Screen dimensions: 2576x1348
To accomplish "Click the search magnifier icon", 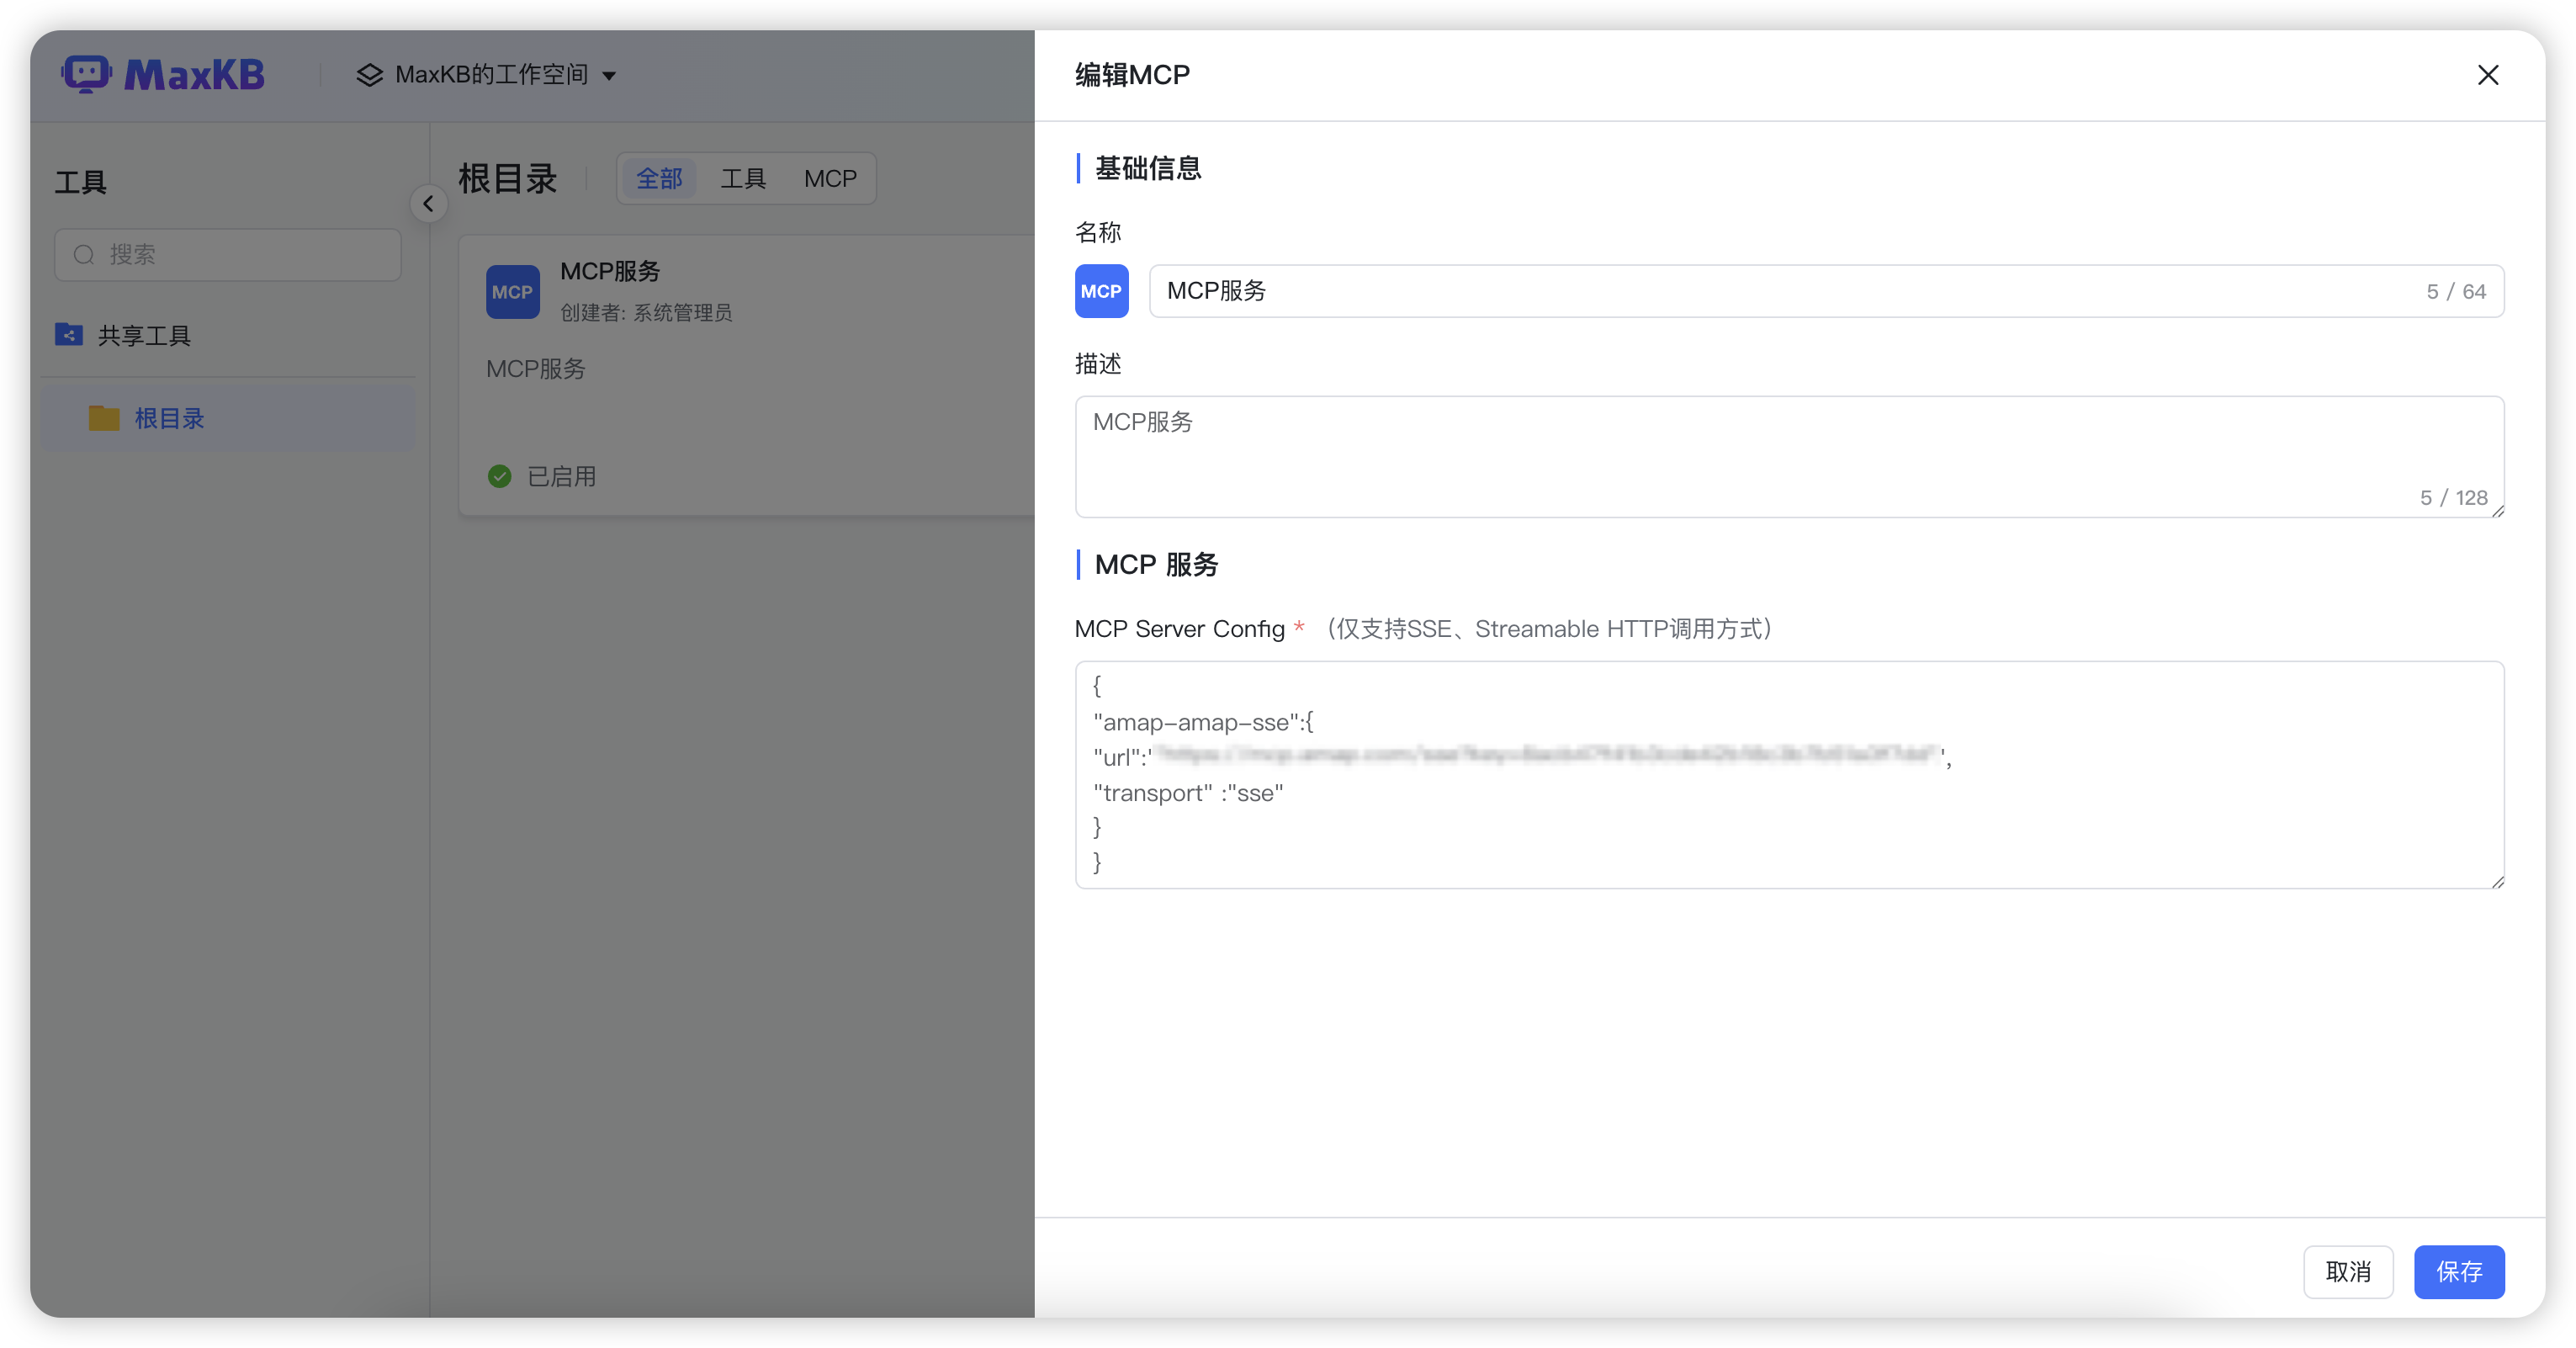I will click(x=84, y=255).
